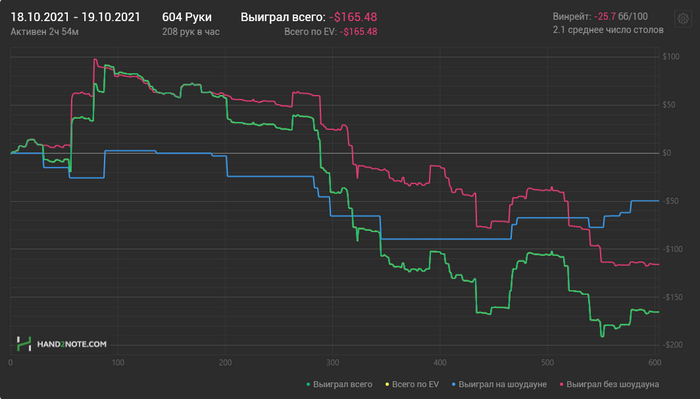Click the $0 label on the y-axis
This screenshot has height=399, width=700.
coord(667,153)
